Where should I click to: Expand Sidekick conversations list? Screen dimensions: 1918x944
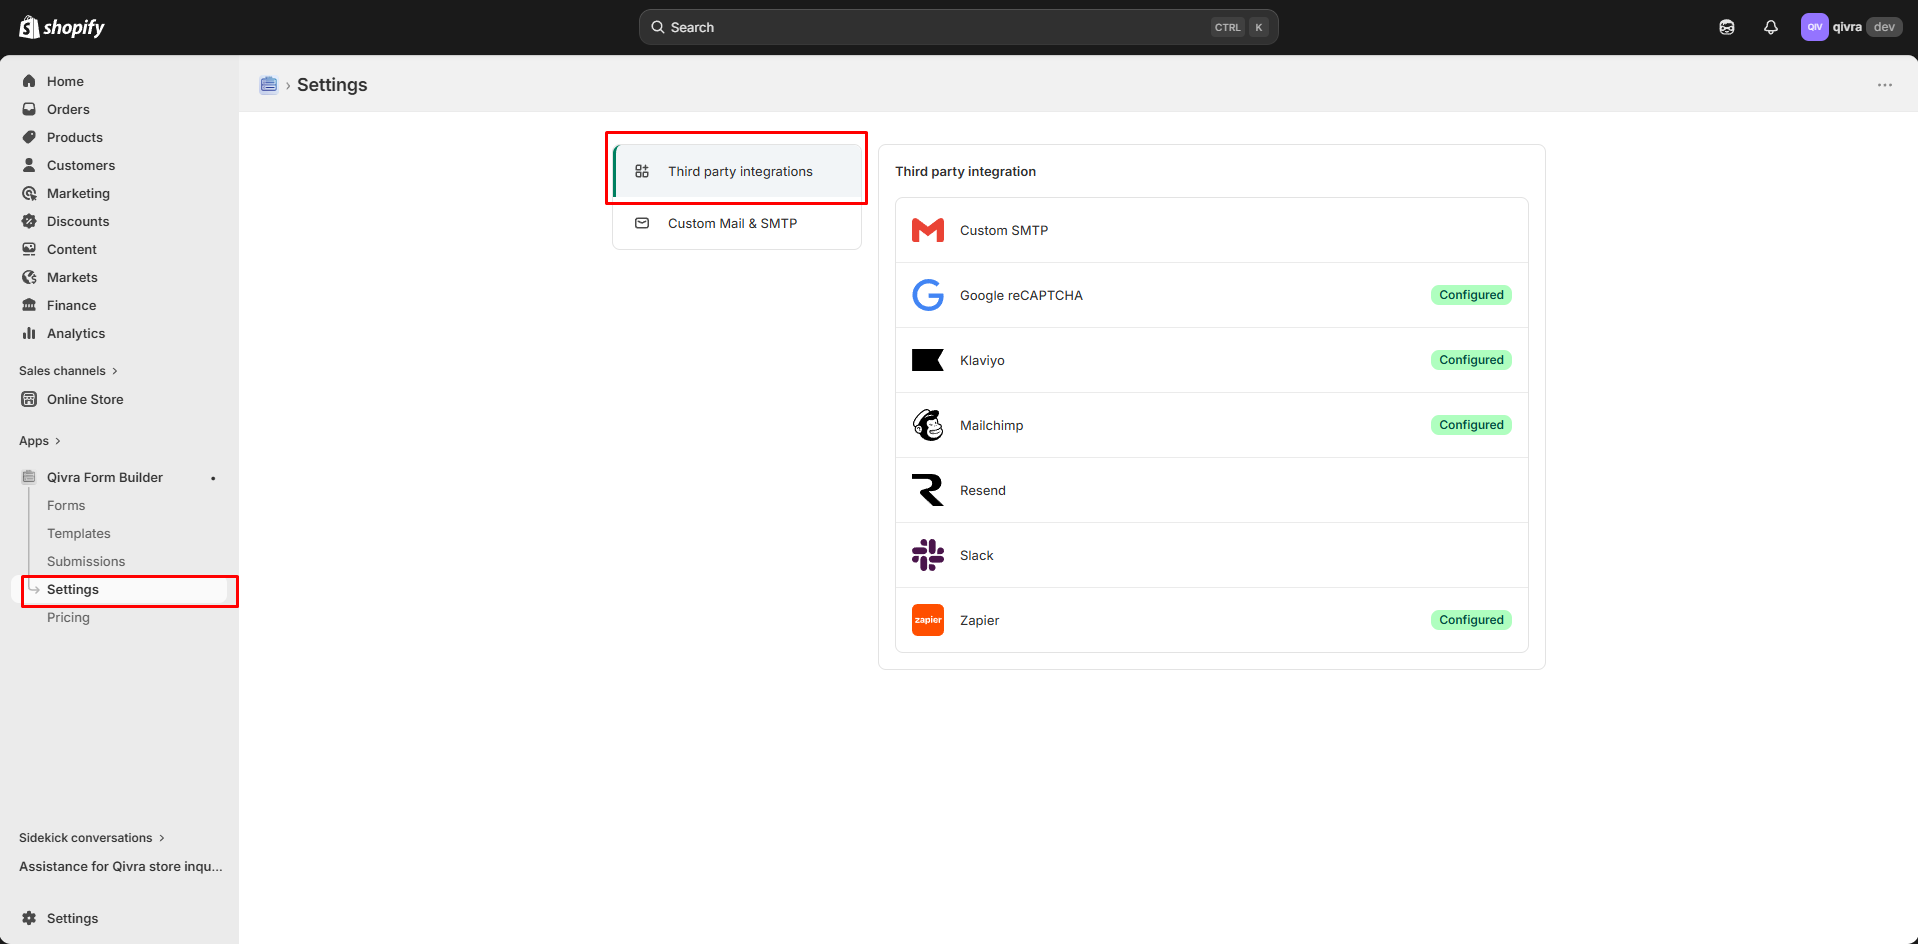click(92, 838)
